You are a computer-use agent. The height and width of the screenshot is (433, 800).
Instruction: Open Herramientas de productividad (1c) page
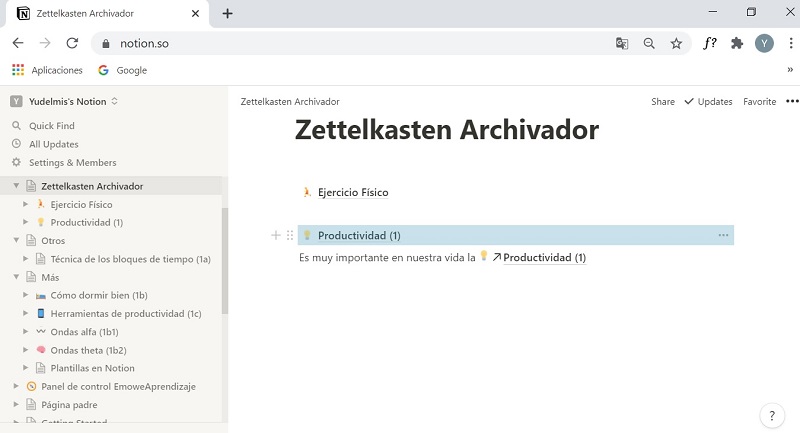(x=126, y=314)
